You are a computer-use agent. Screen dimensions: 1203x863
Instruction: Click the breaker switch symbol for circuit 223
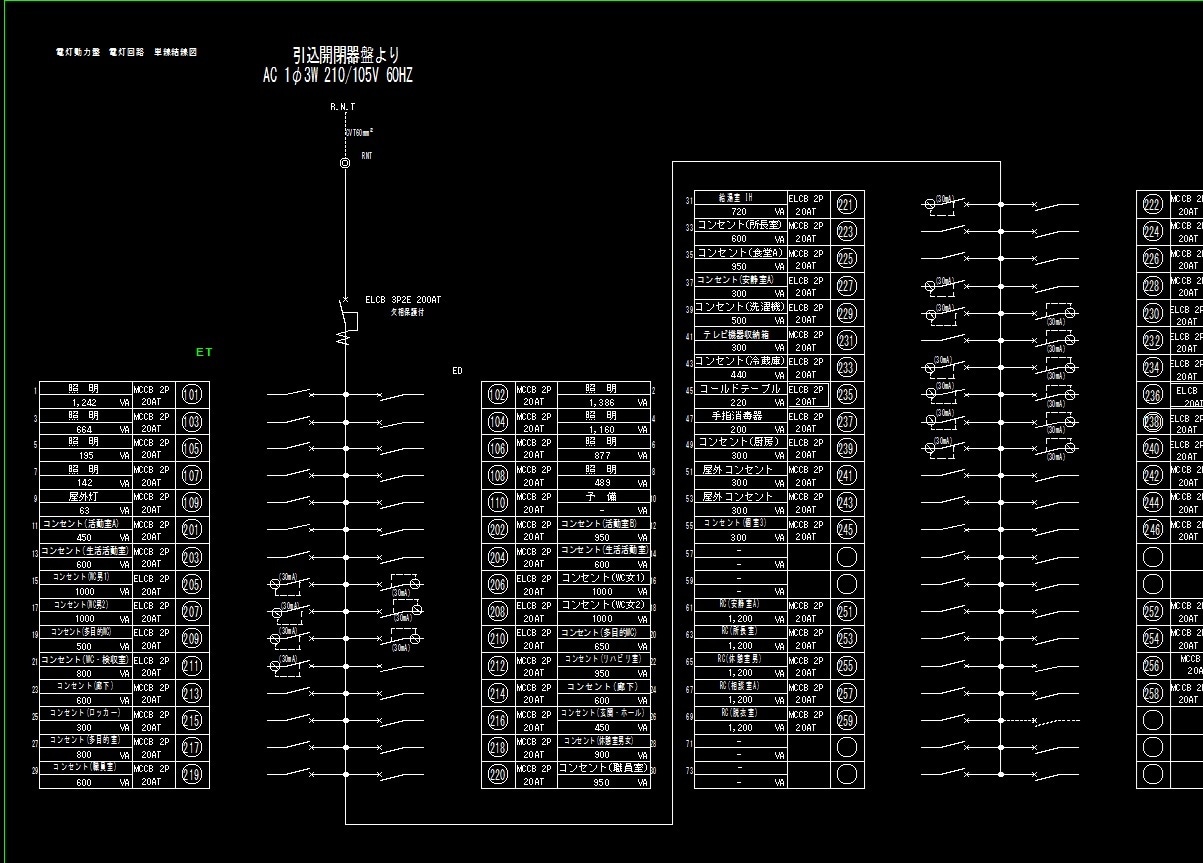(x=945, y=230)
